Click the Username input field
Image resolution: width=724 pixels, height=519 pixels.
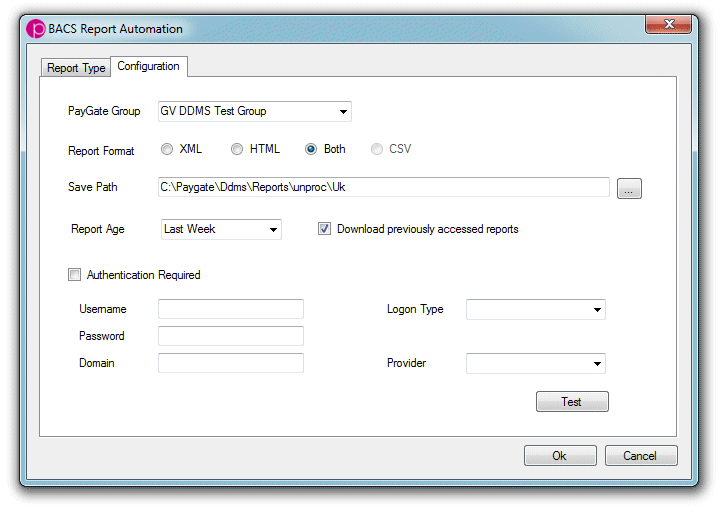[230, 309]
